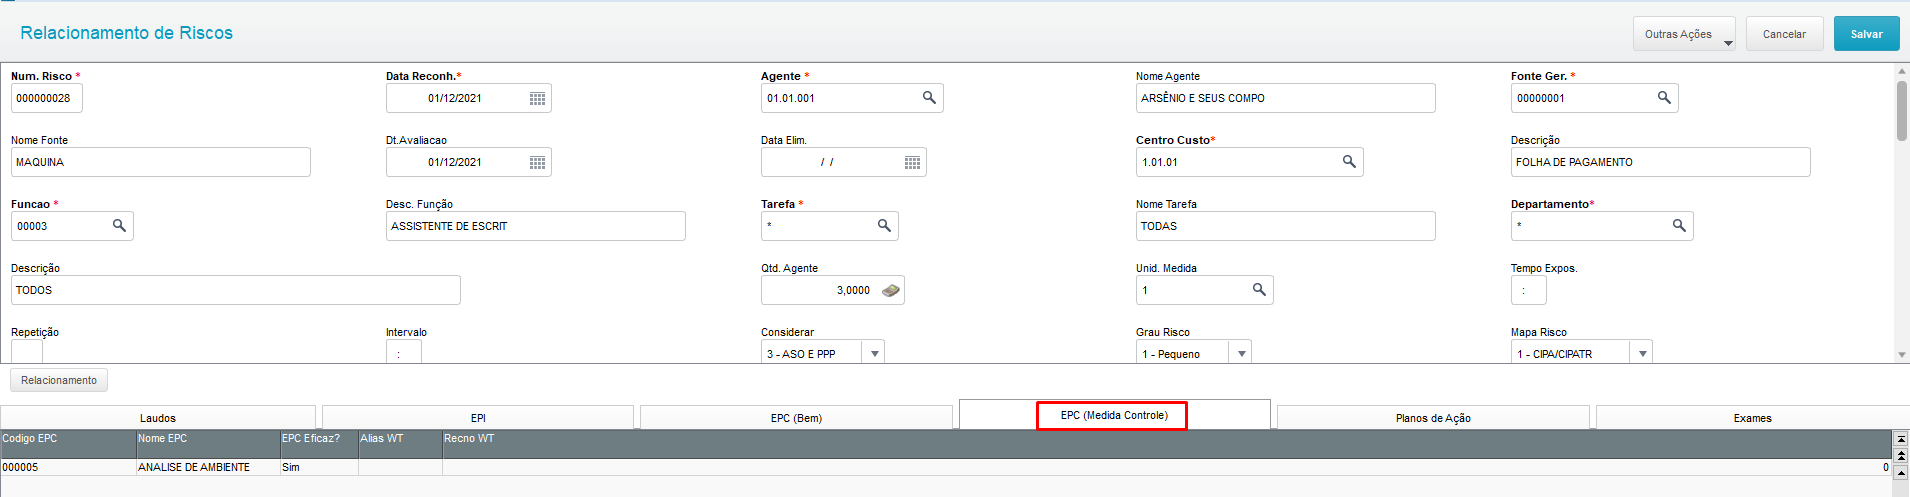Click the Relacionamento button

pos(59,380)
